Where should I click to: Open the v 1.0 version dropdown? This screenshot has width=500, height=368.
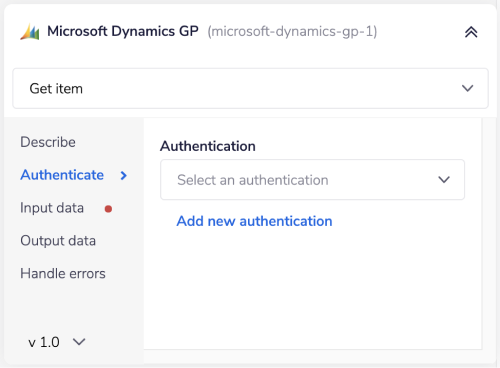coord(57,342)
